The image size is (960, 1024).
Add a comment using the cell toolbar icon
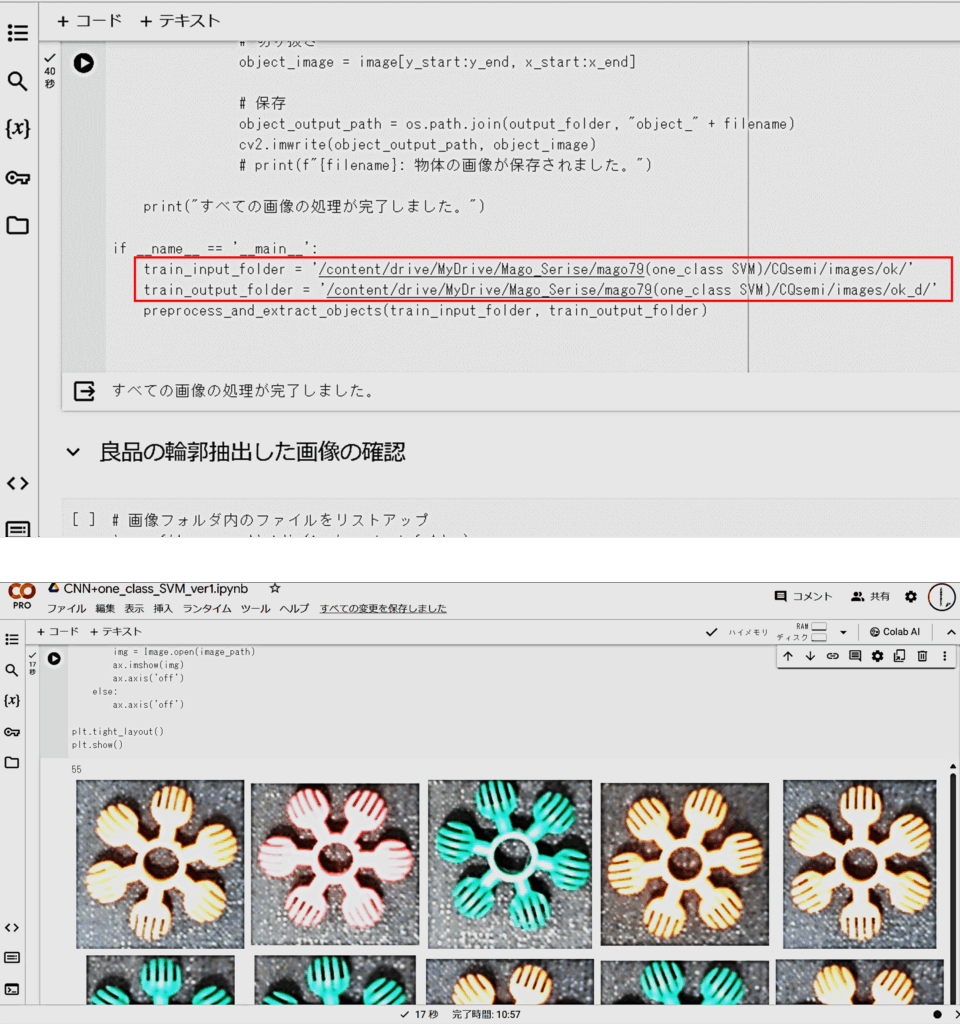coord(855,656)
